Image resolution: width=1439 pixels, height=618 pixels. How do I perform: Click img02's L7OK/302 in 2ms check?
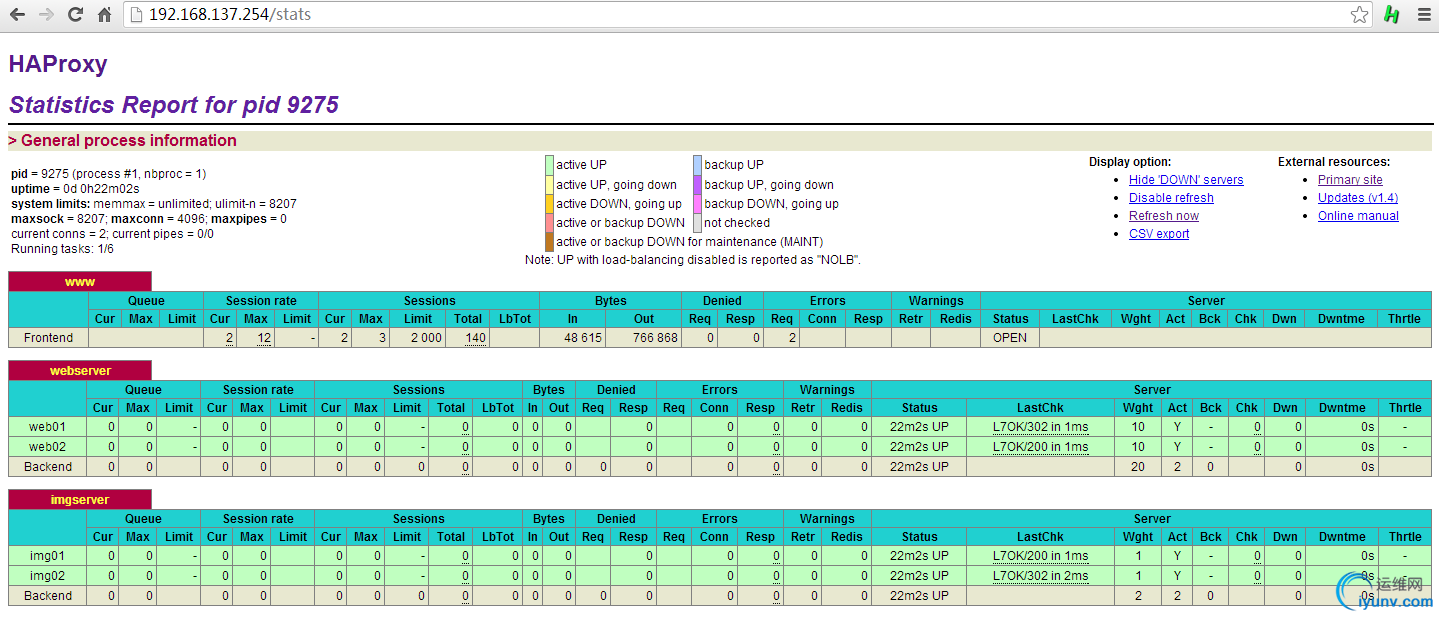[1040, 576]
